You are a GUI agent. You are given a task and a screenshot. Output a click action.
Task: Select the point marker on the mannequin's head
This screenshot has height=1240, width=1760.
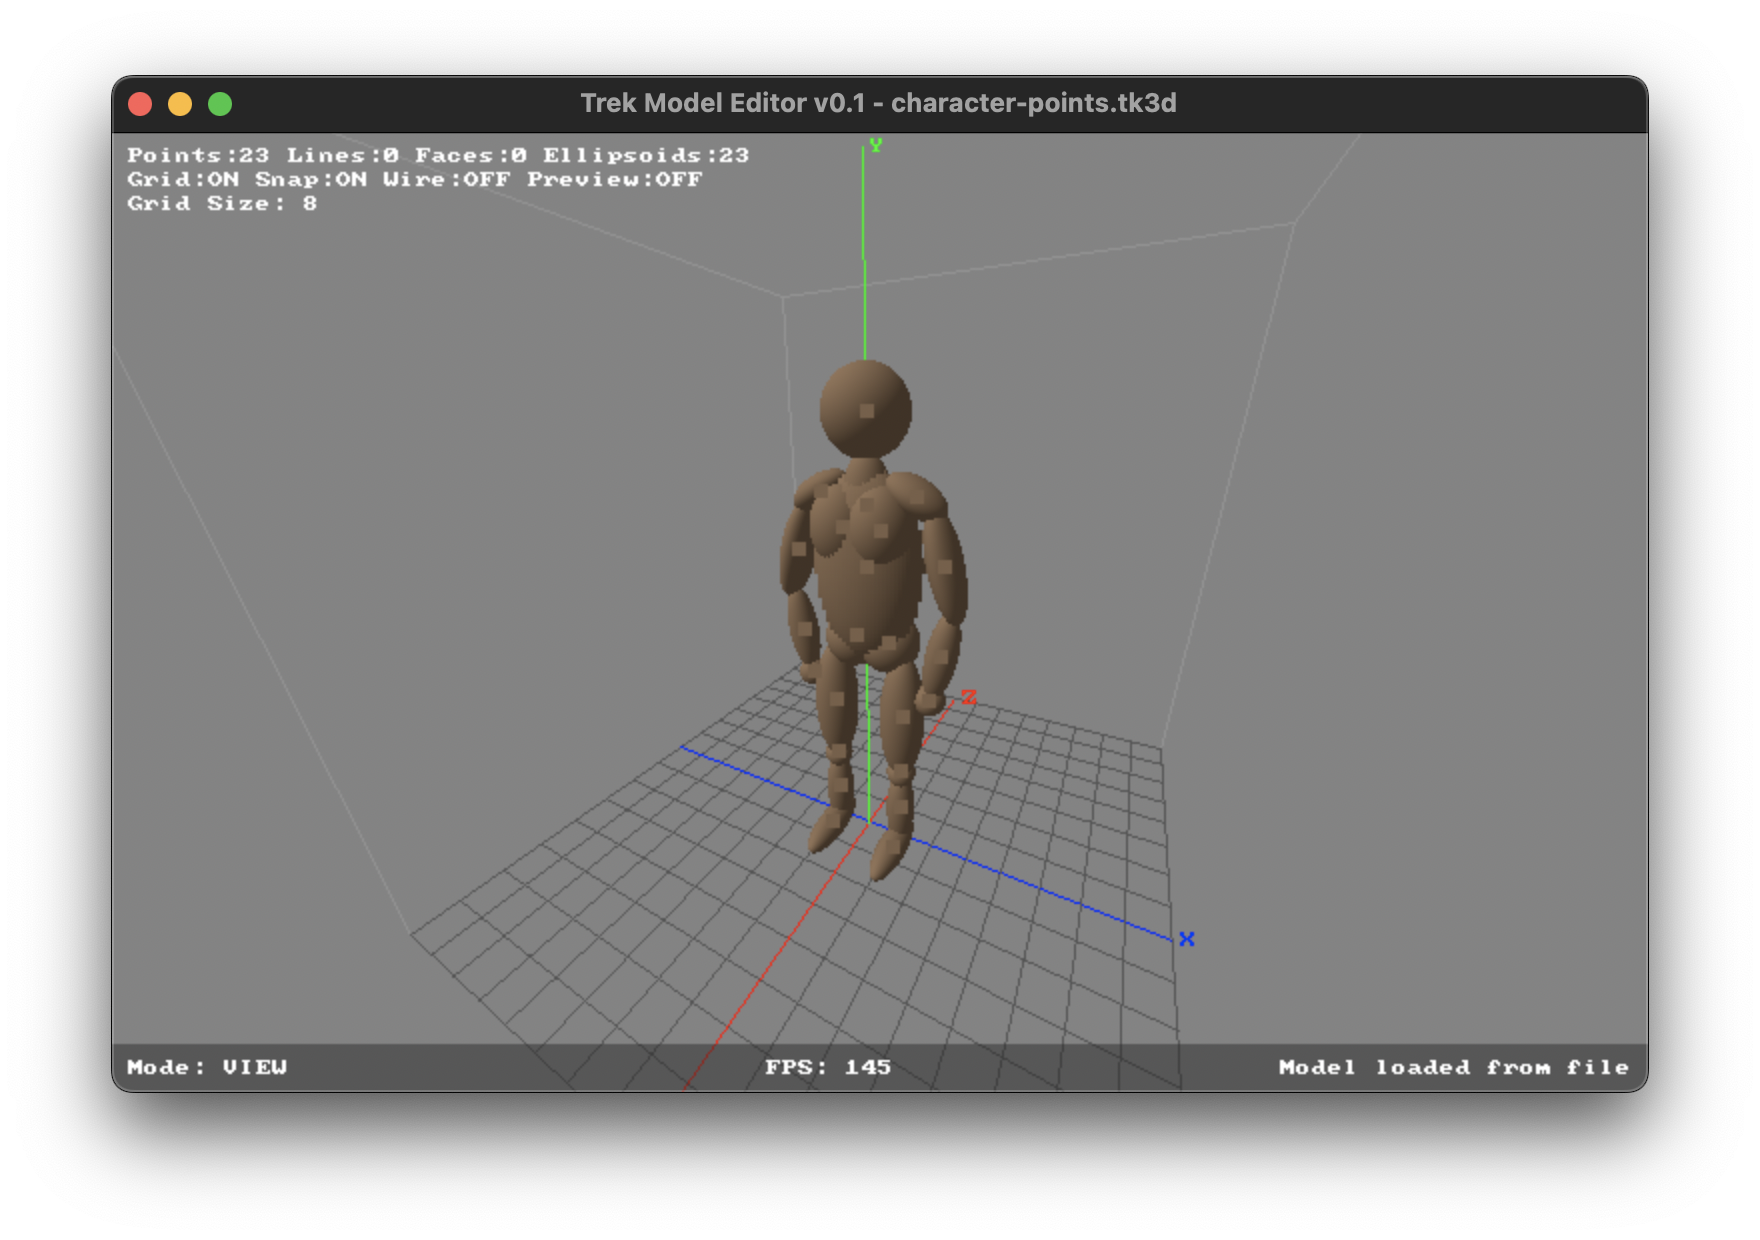pyautogui.click(x=866, y=412)
